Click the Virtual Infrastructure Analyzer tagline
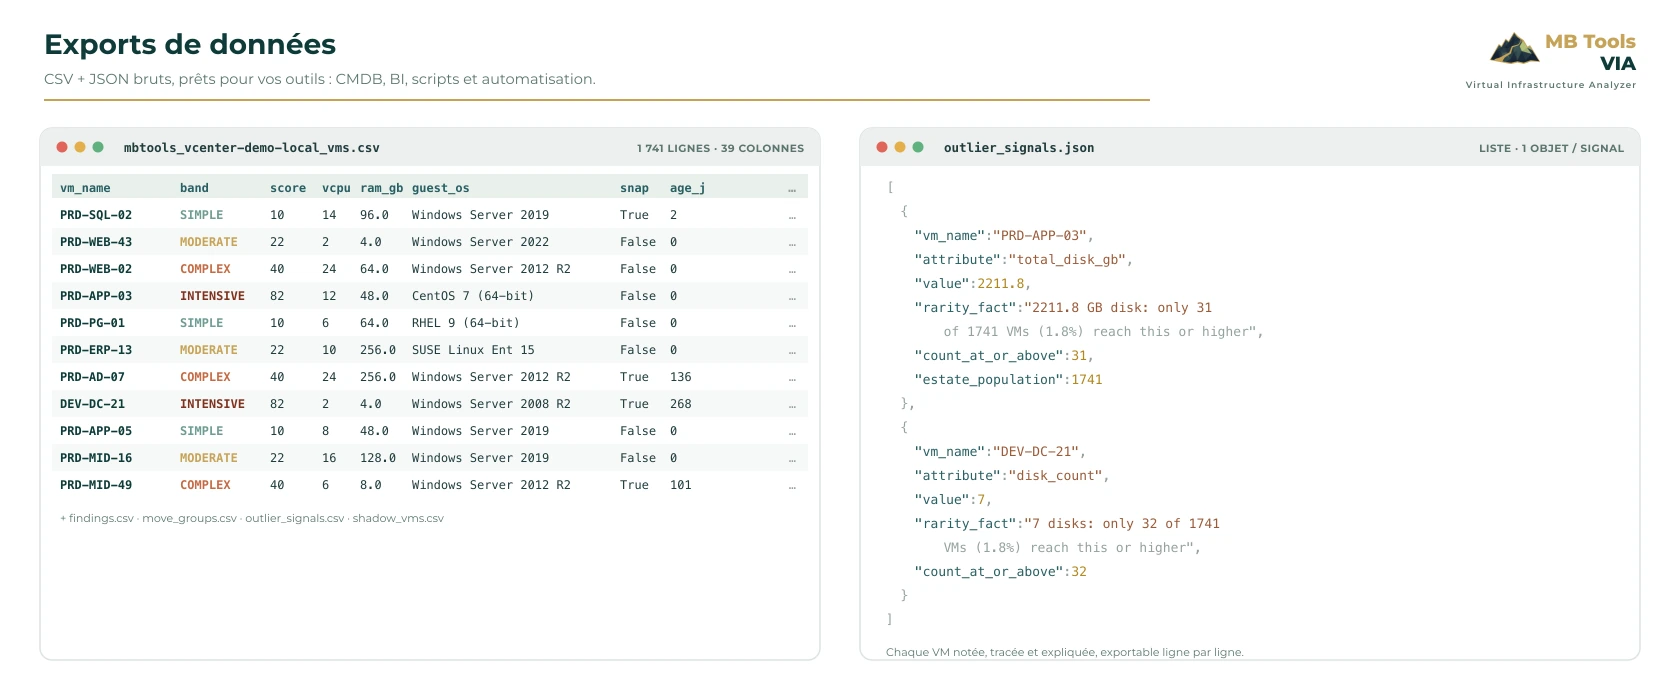Screen dimensions: 1680x700 [x=1551, y=85]
